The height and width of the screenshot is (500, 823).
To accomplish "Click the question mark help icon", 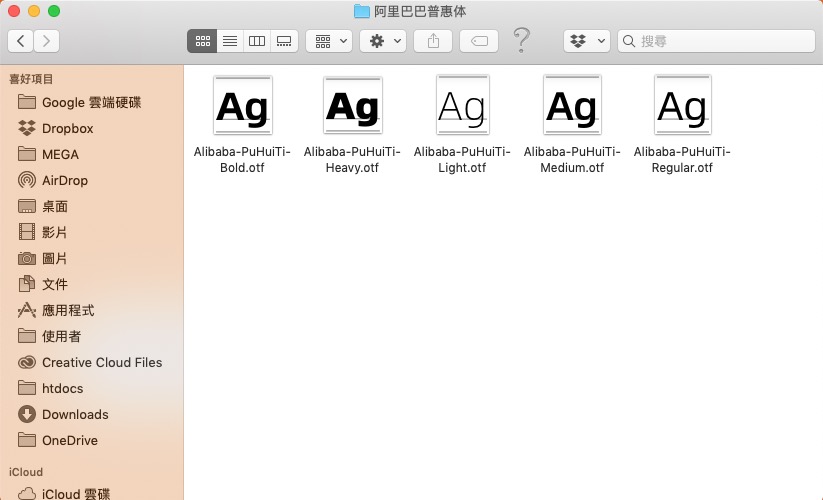I will [521, 41].
